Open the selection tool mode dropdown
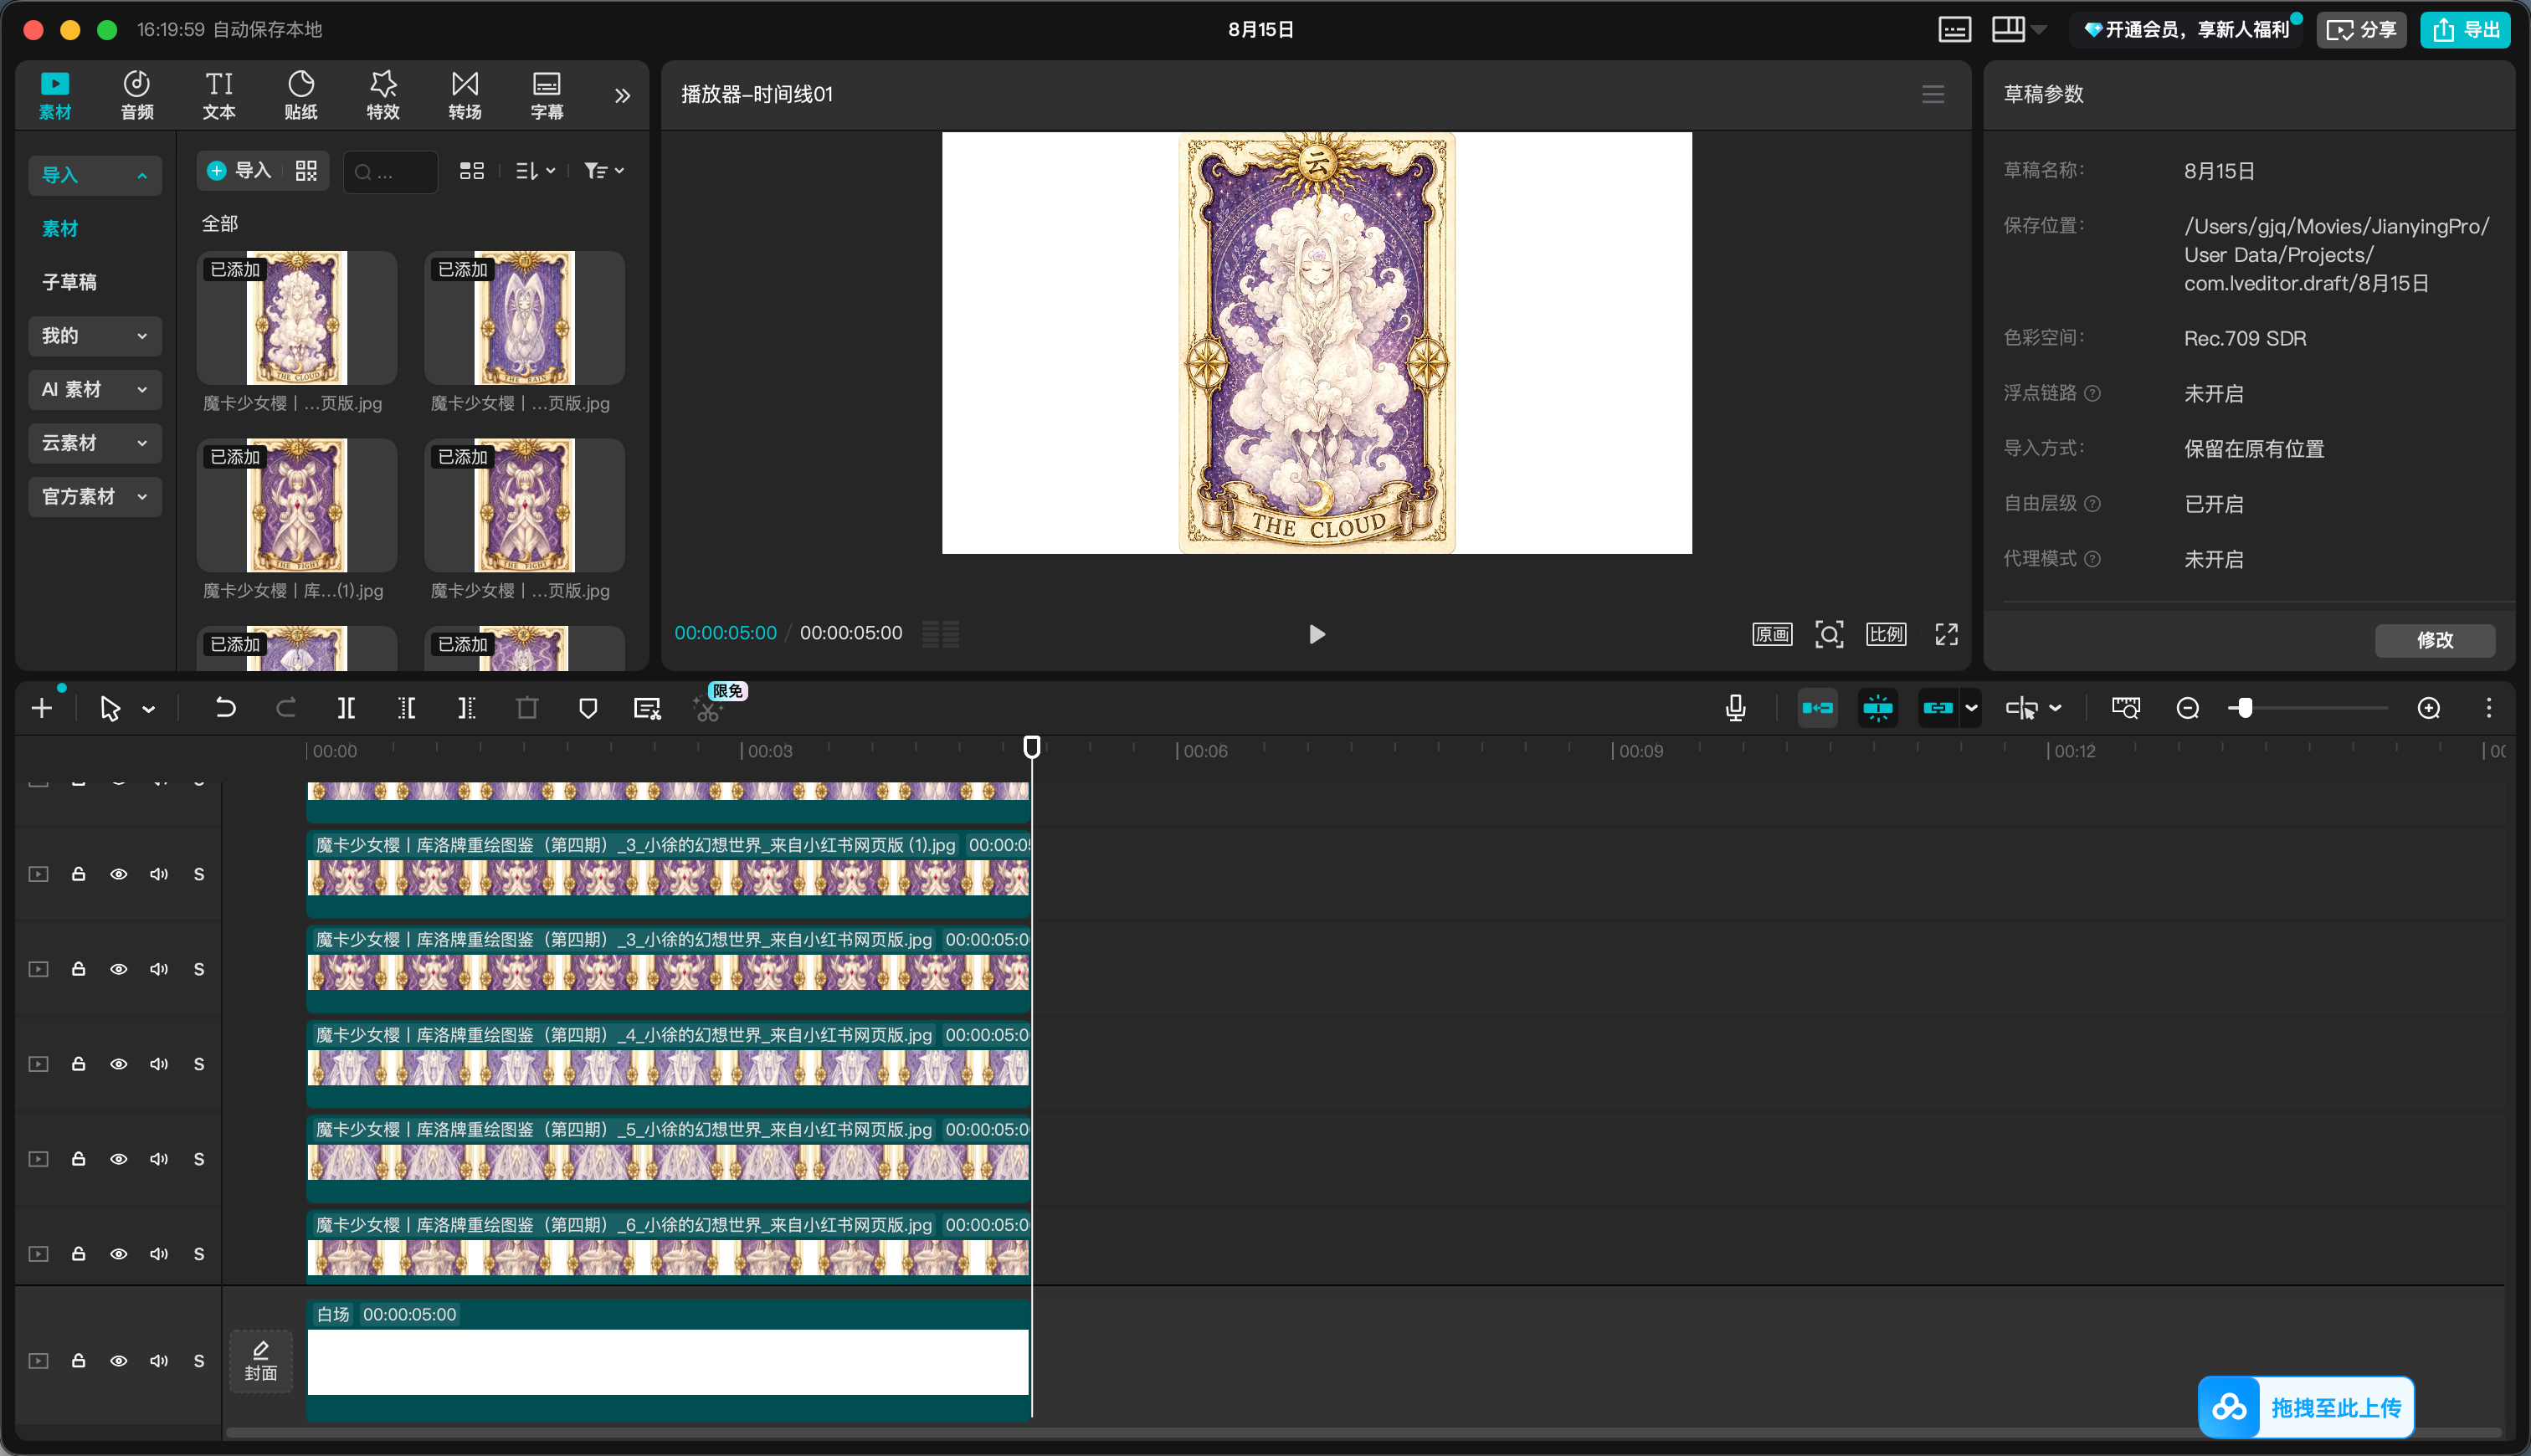This screenshot has height=1456, width=2531. (x=149, y=709)
